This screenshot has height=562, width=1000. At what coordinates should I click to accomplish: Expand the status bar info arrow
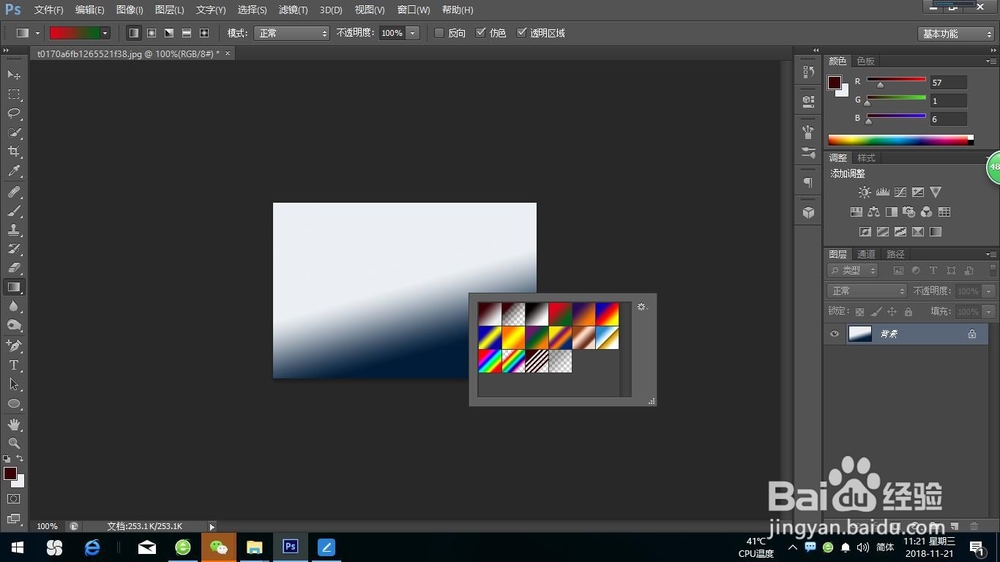click(x=212, y=526)
